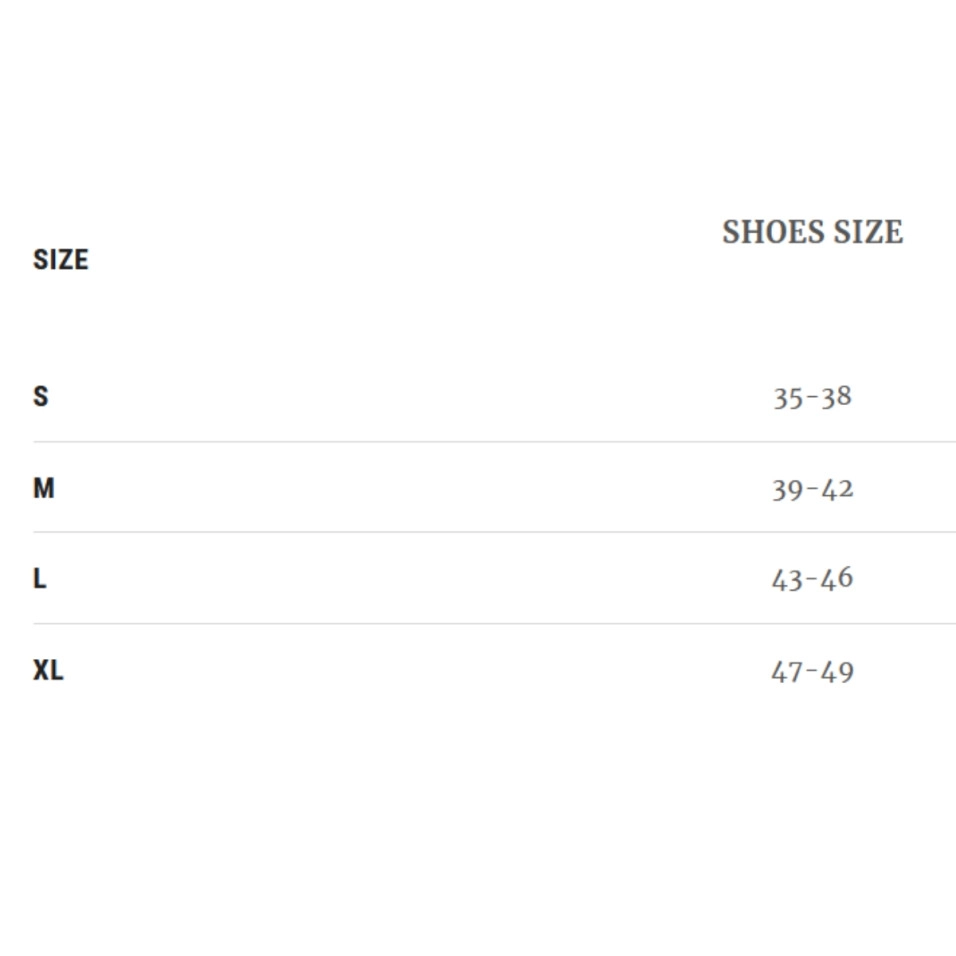Viewport: 956px width, 956px height.
Task: Click the SHOES SIZE column header
Action: point(812,232)
